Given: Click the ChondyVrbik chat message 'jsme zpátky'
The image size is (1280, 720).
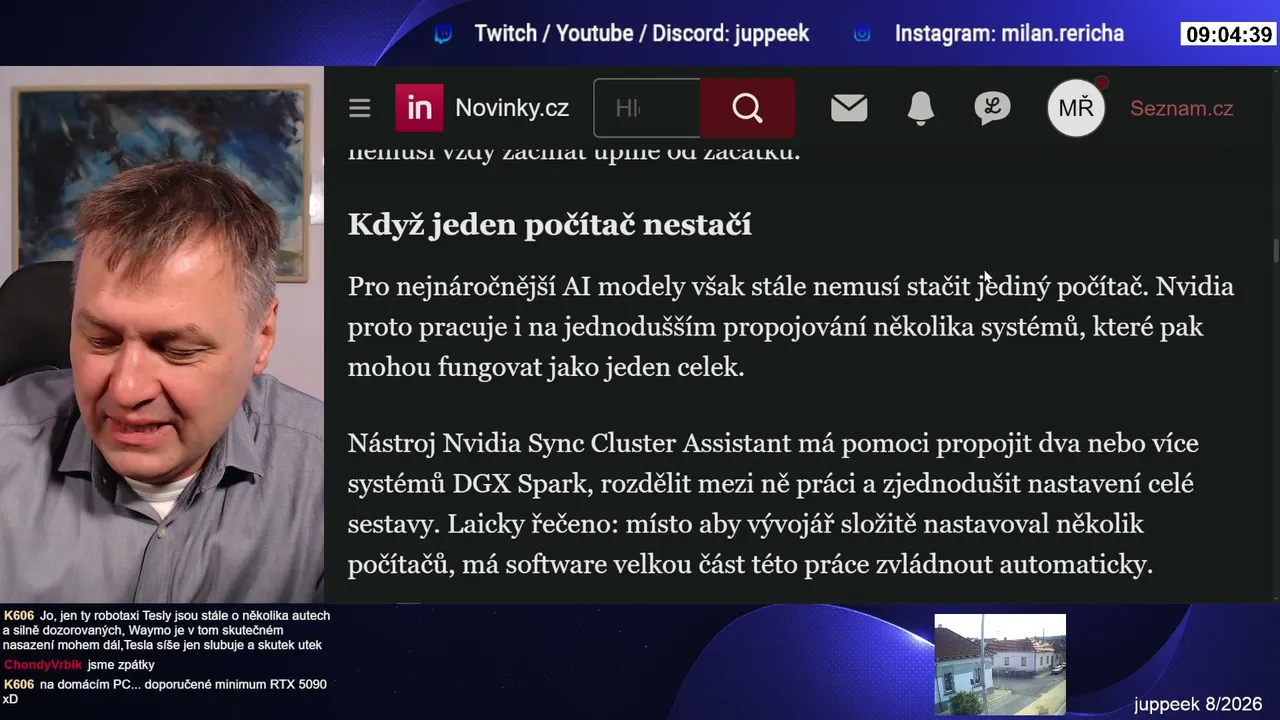Looking at the screenshot, I should coord(79,665).
